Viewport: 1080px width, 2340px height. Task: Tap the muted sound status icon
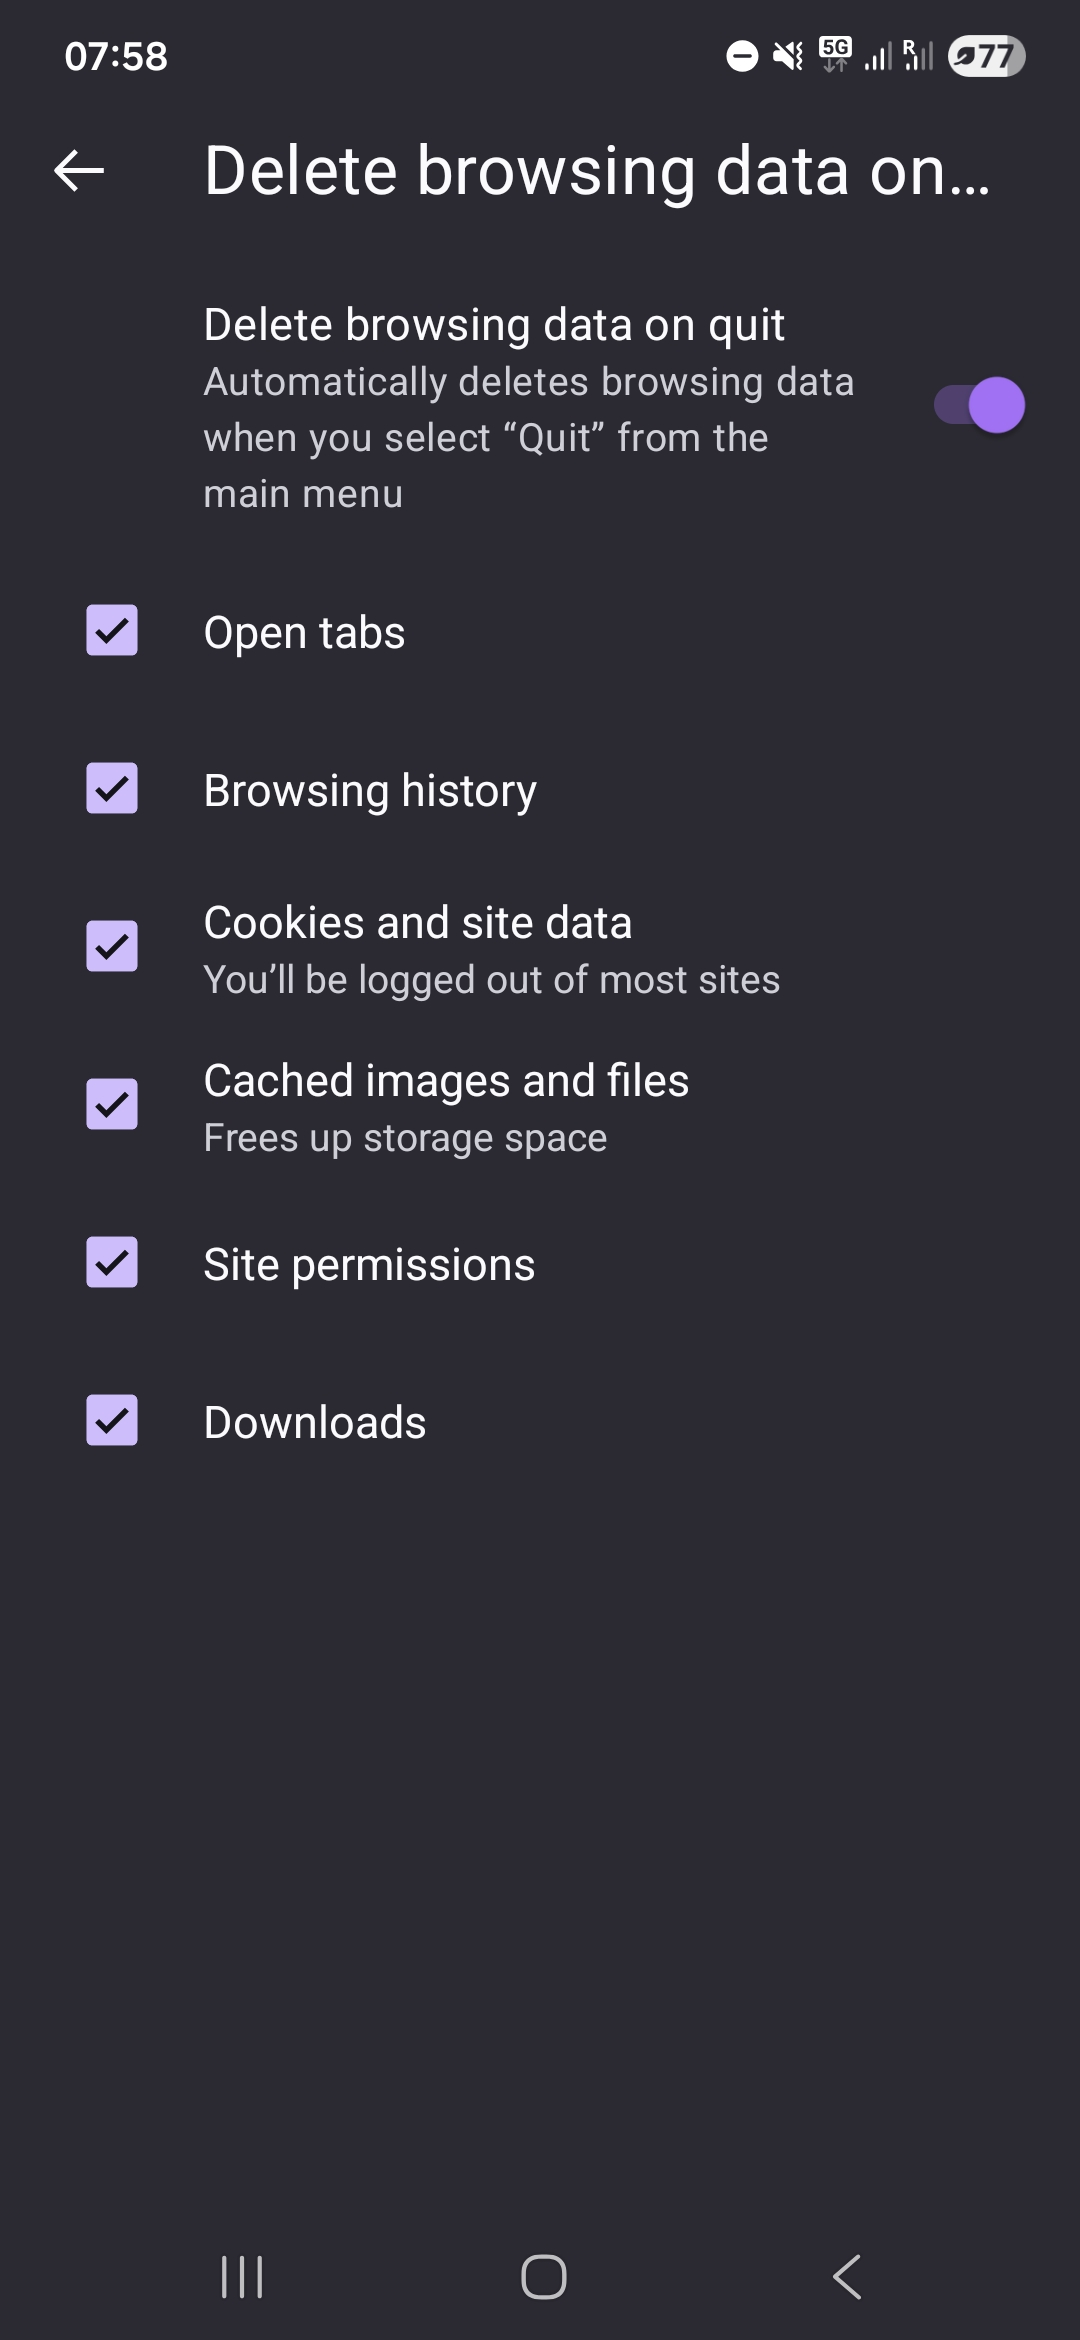coord(788,56)
